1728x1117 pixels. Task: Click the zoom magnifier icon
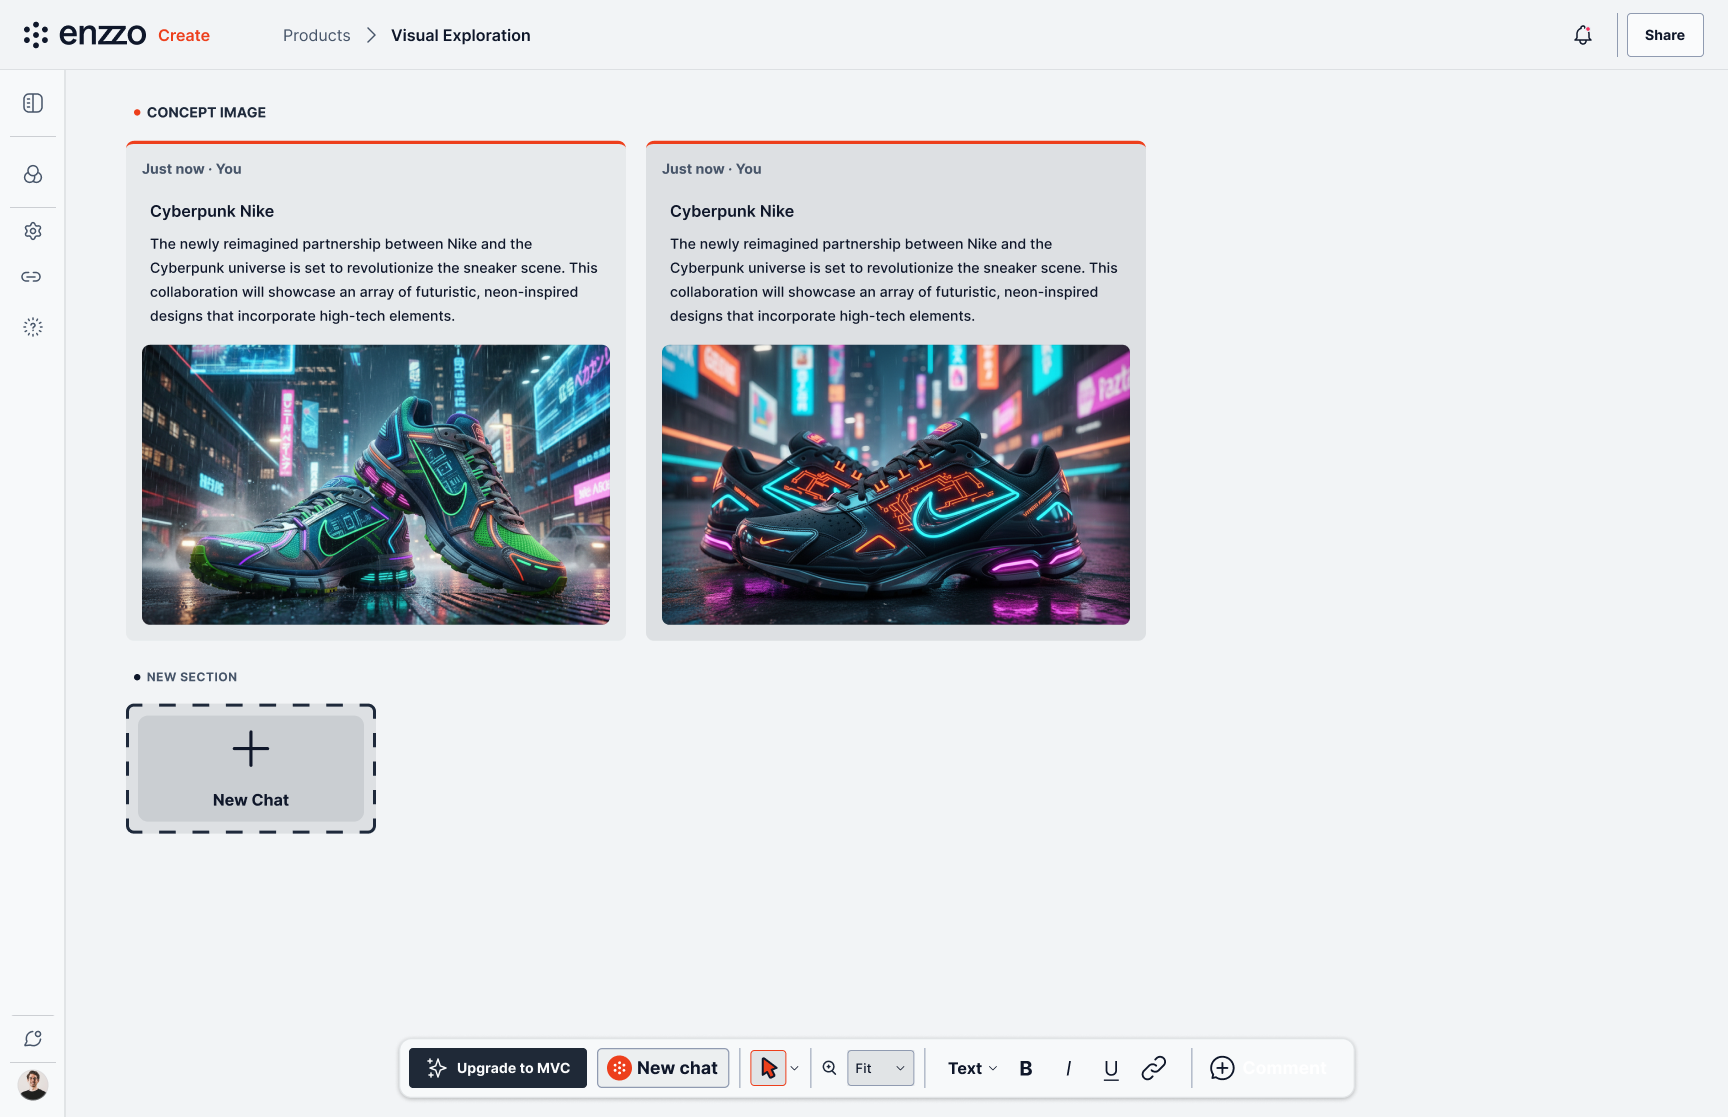[x=830, y=1068]
